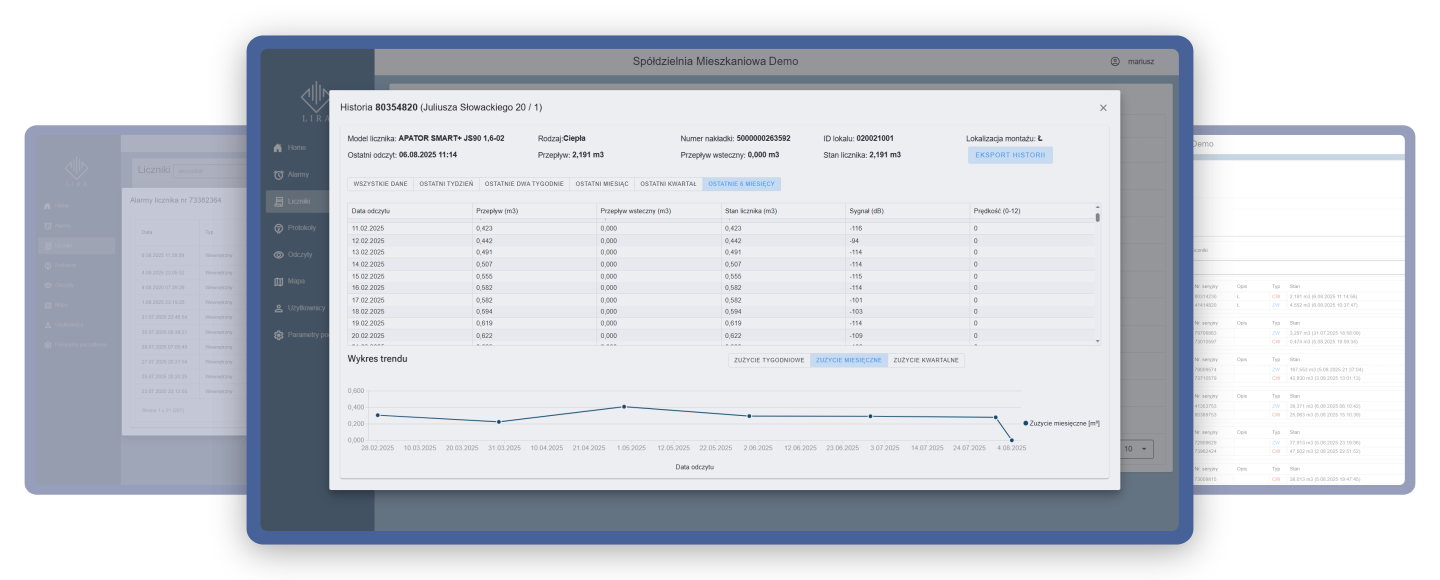Viewport: 1440px width, 580px height.
Task: Select the Wszystkie dane filter
Action: 379,184
